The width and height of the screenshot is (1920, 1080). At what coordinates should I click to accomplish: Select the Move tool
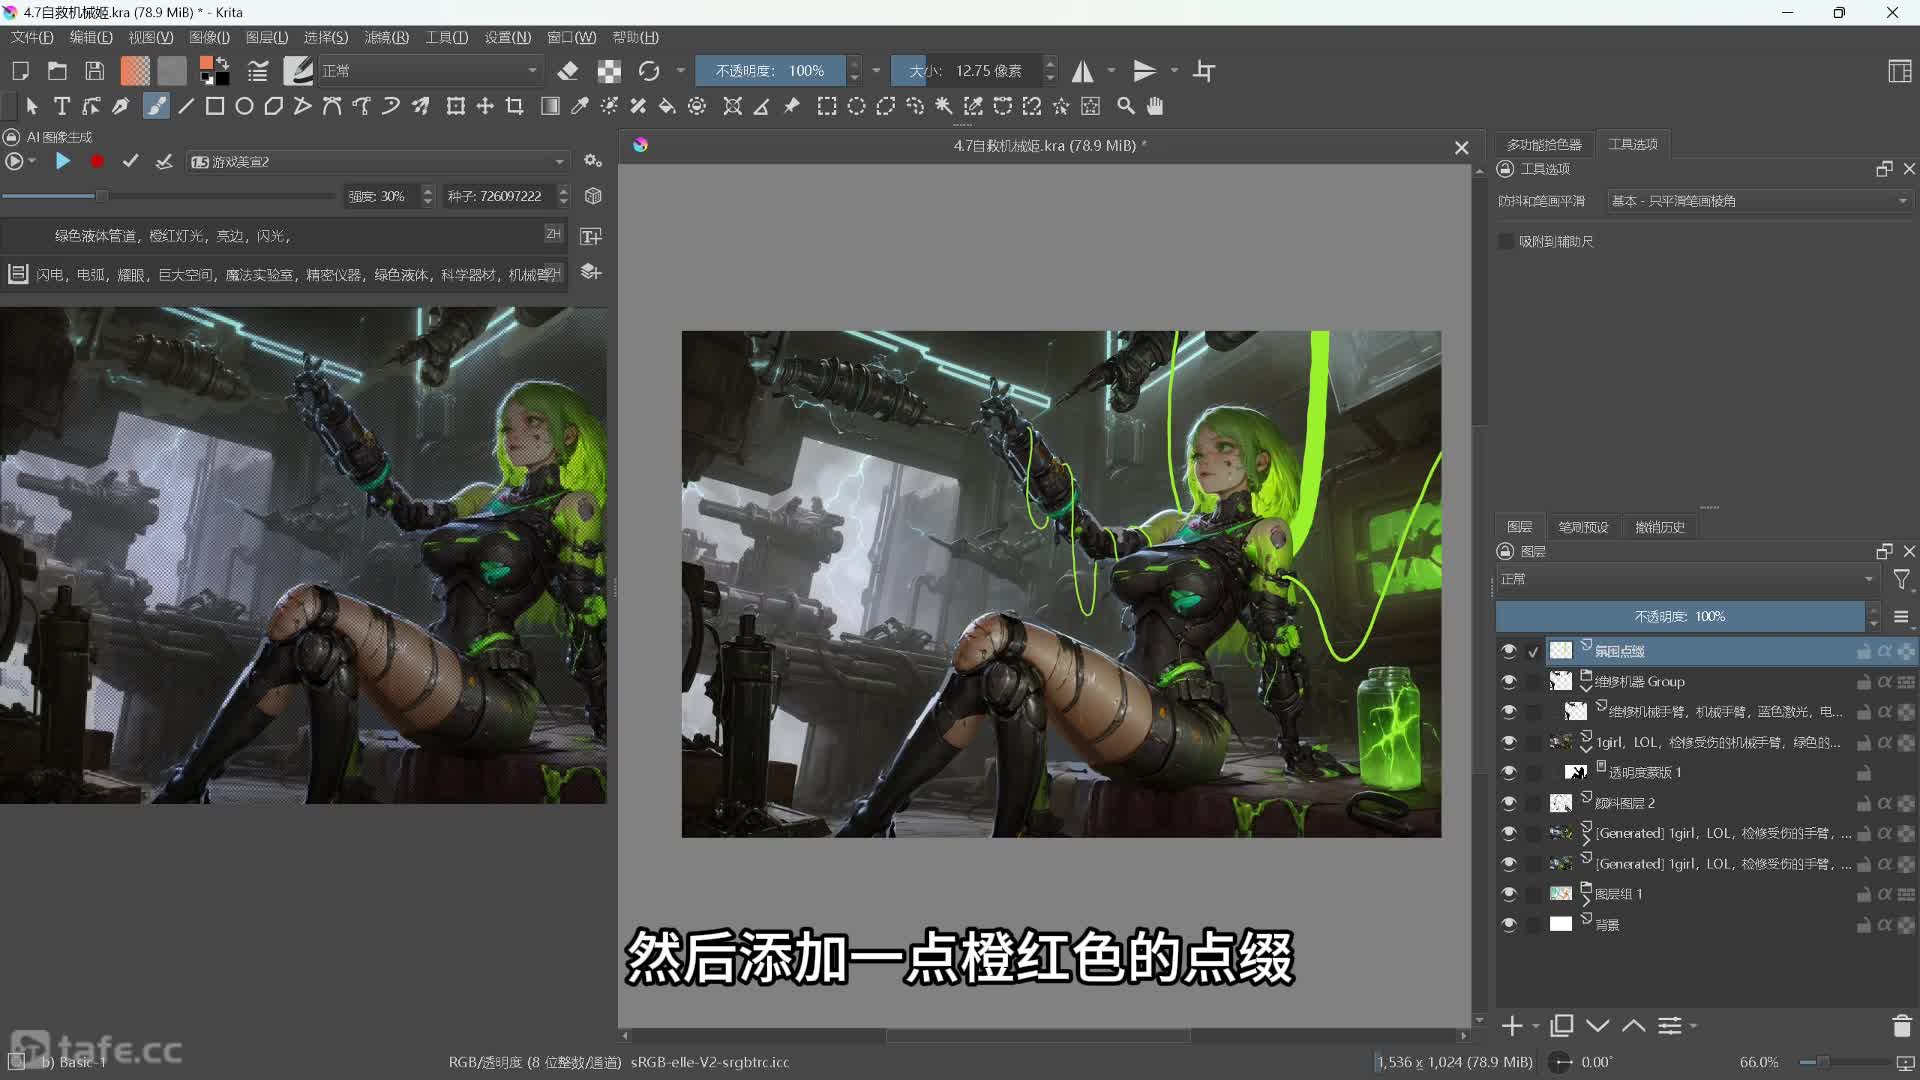coord(485,106)
